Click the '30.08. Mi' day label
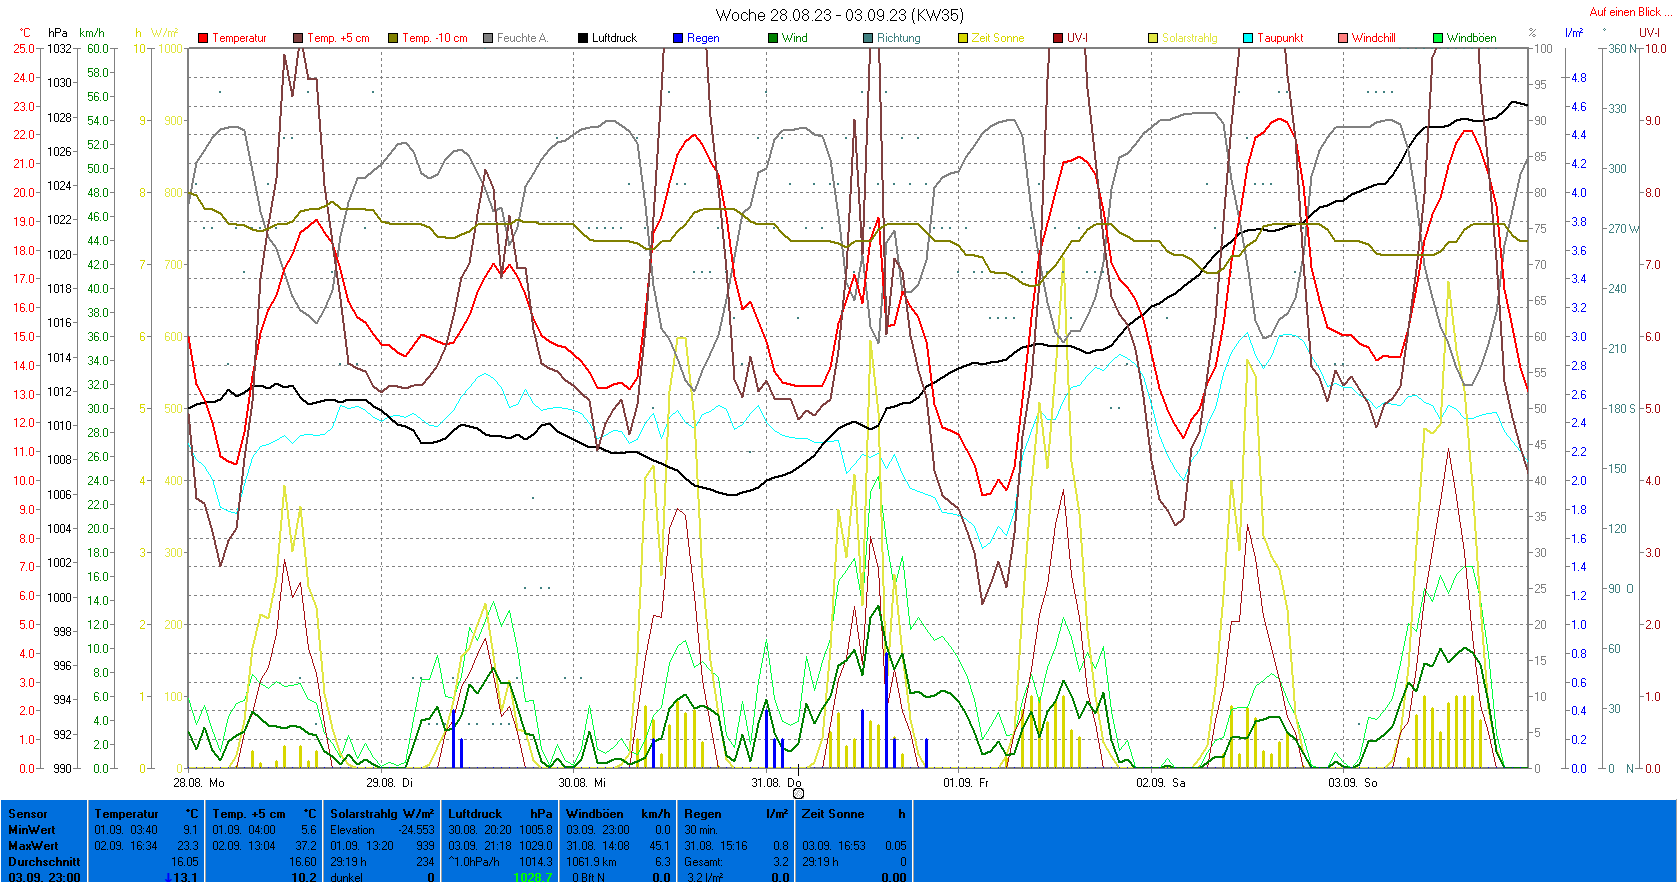The width and height of the screenshot is (1677, 882). point(582,782)
